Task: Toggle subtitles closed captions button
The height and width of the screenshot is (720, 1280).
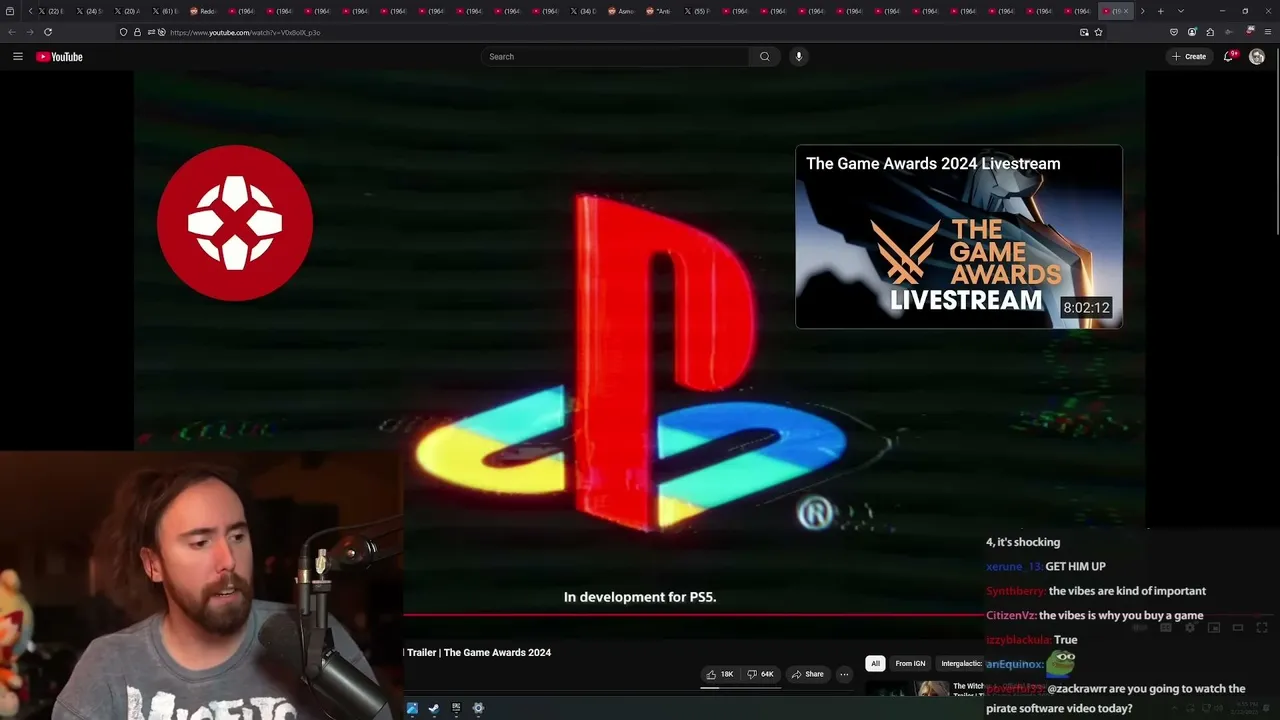Action: (1165, 627)
